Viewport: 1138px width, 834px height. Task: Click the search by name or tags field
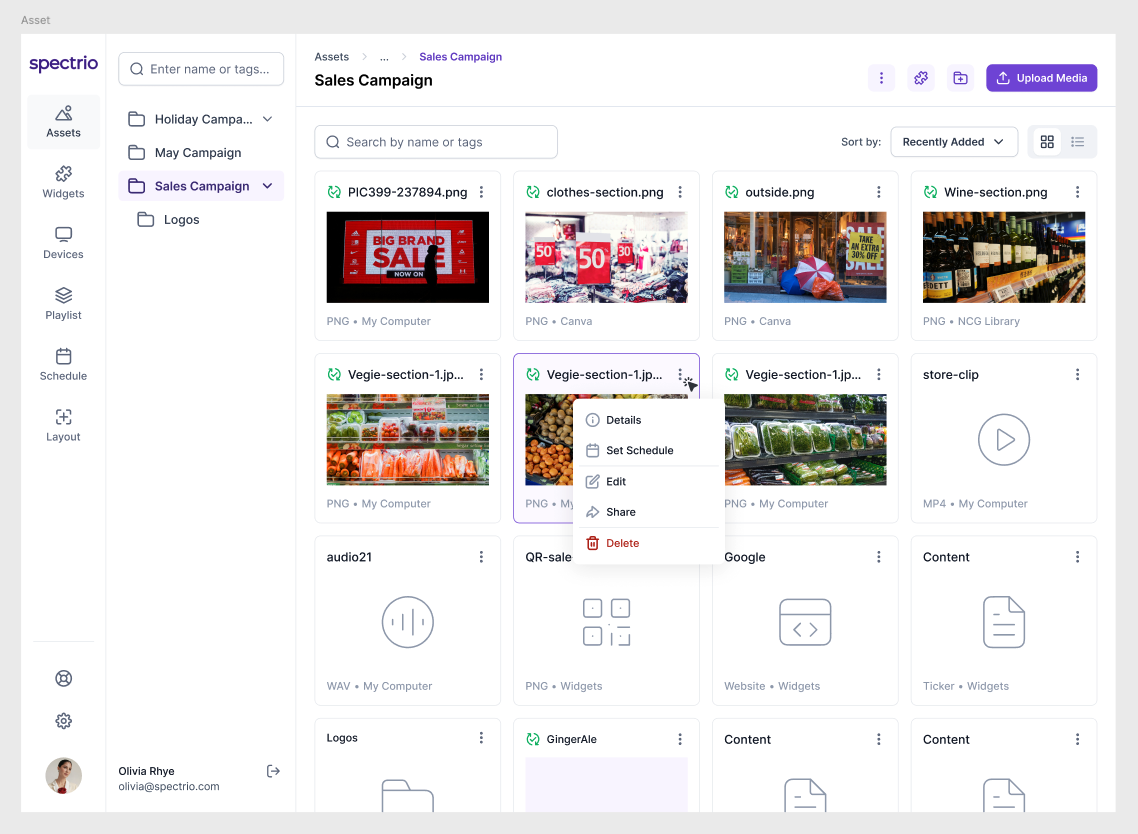(x=436, y=142)
